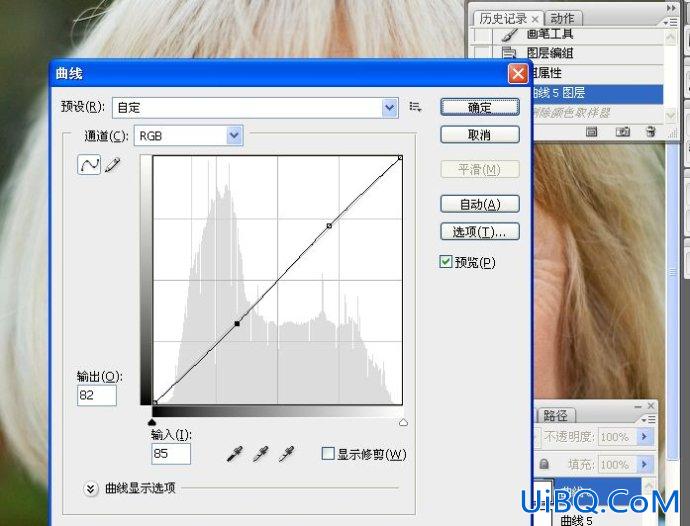The image size is (690, 526).
Task: Click the Output value field showing 82
Action: [97, 395]
